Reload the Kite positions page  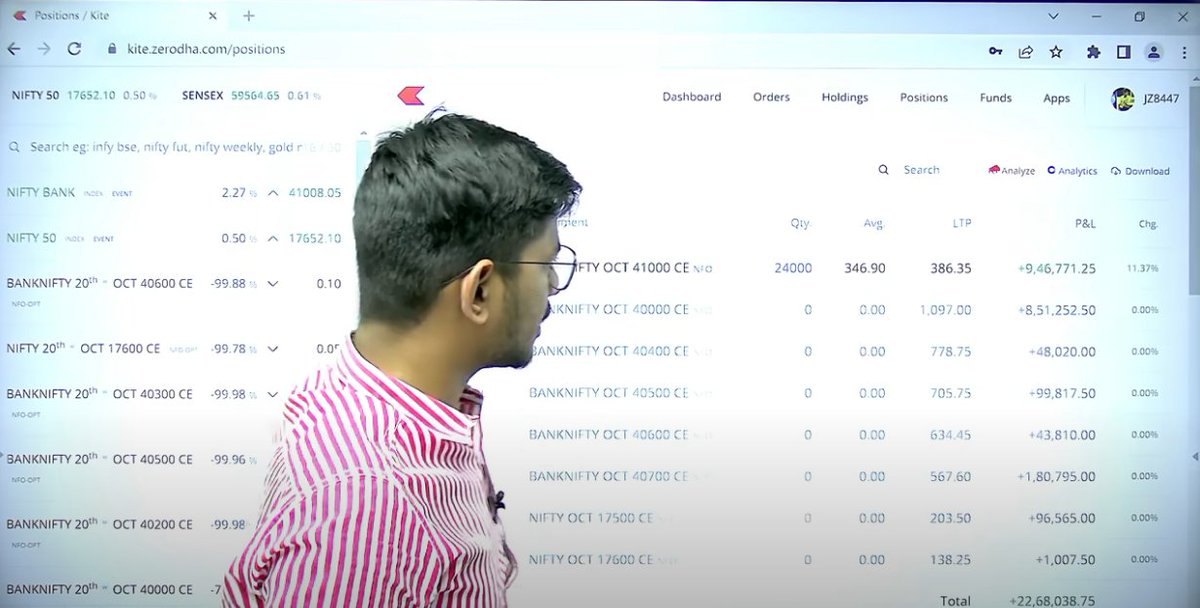point(74,49)
